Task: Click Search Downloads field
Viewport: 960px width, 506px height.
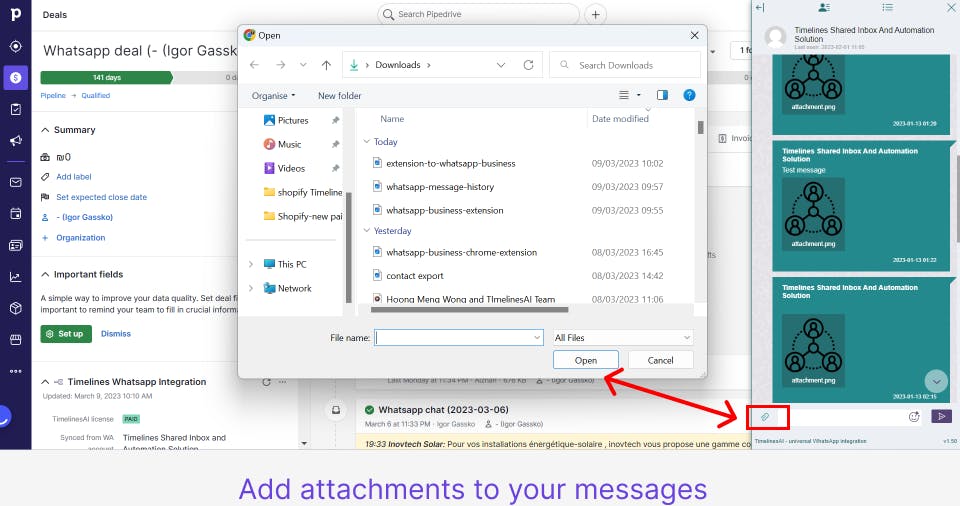Action: 625,65
